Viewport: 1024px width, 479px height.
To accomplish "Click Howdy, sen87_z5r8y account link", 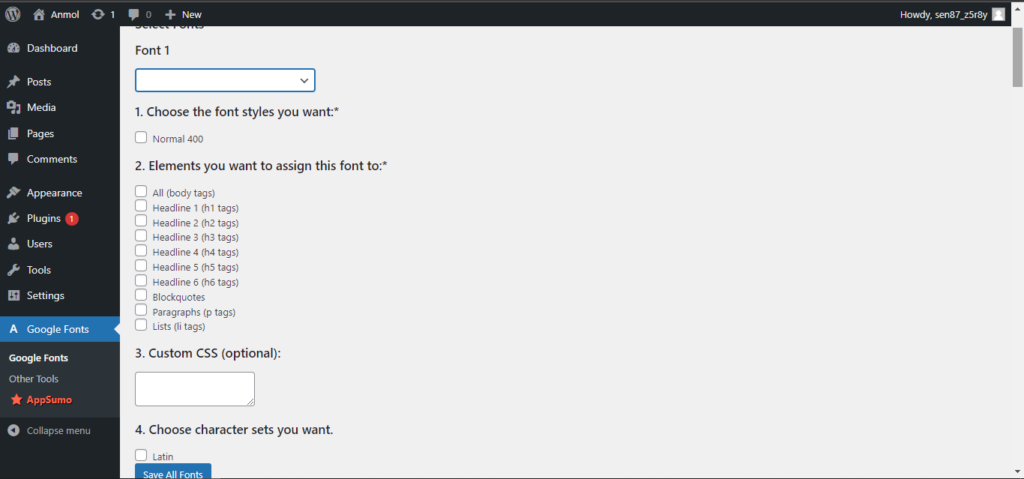I will click(943, 14).
